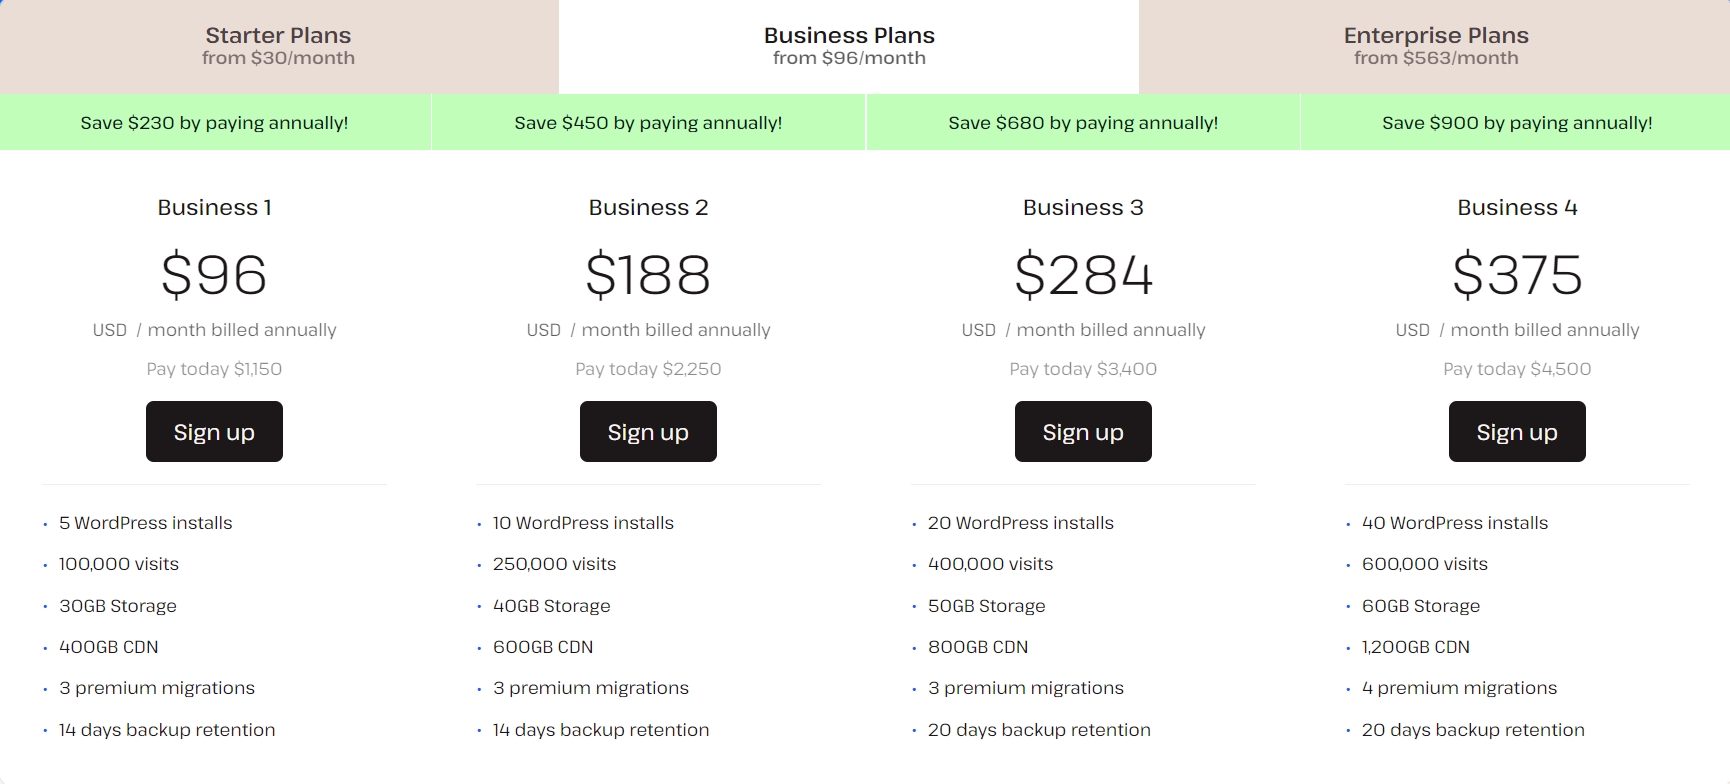Viewport: 1730px width, 784px height.
Task: Click the Save $230 annual banner
Action: 214,122
